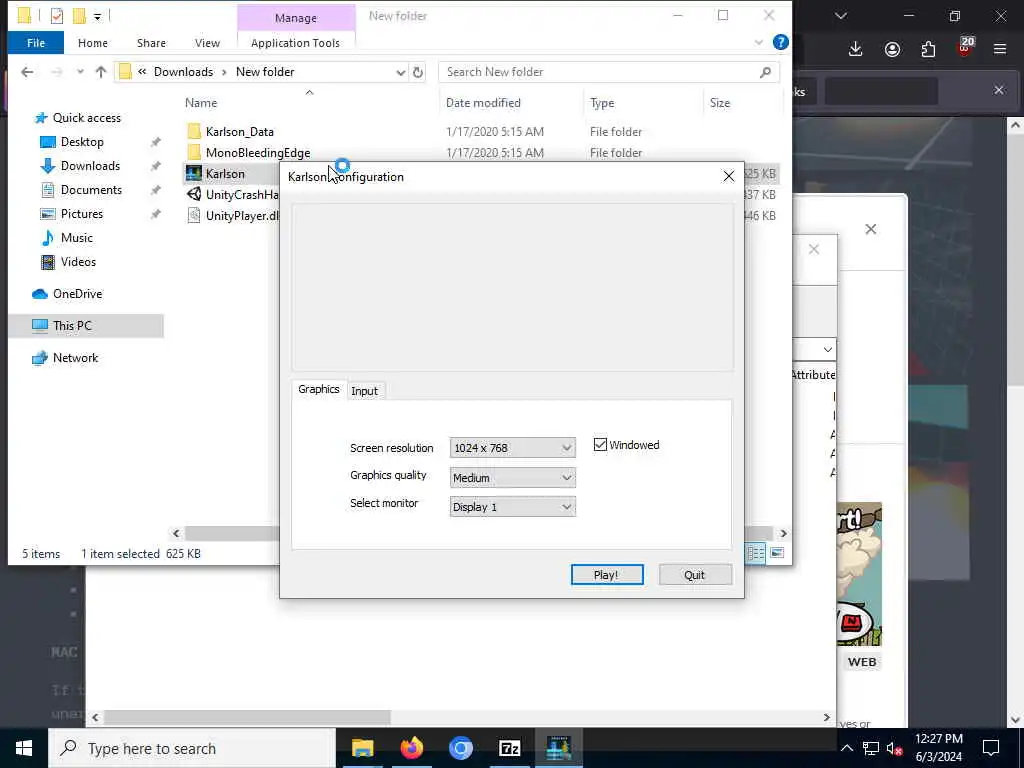Open Desktop in the navigation pane
1024x768 pixels.
pos(82,142)
